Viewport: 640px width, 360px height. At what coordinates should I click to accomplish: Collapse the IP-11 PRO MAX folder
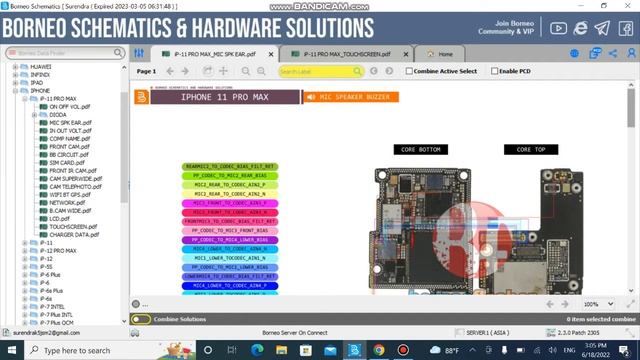(25, 99)
